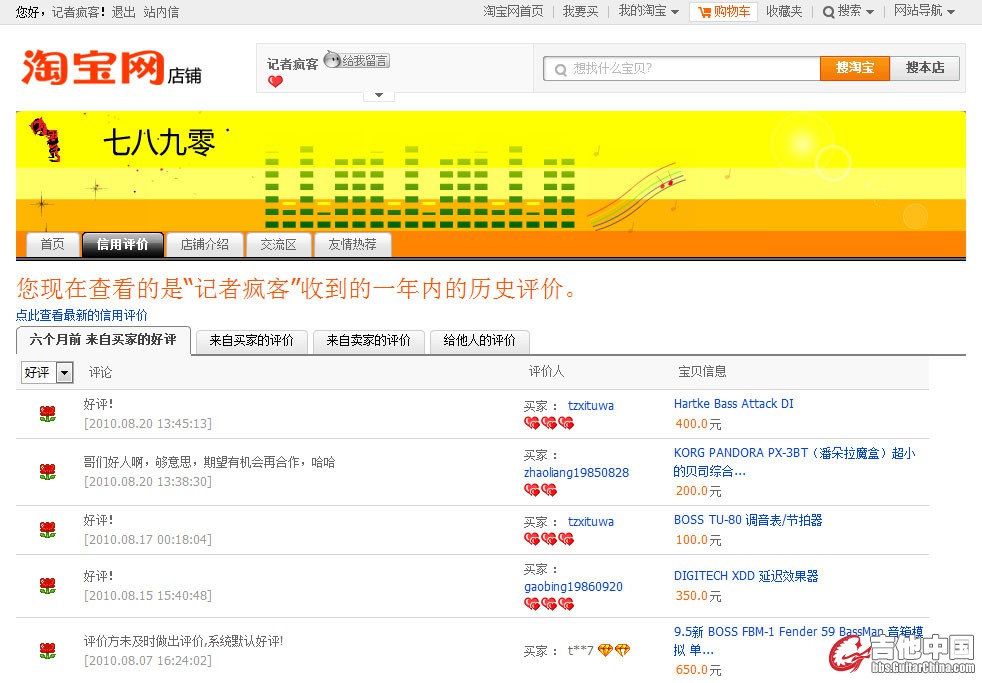This screenshot has width=982, height=683.
Task: Click buyer link for first tzxituwa review
Action: coord(591,406)
